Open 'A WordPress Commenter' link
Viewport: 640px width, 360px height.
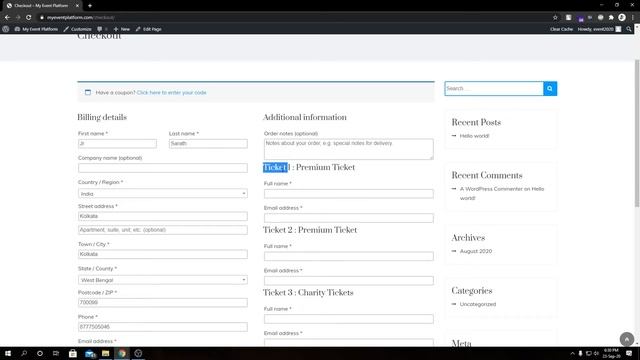click(491, 189)
